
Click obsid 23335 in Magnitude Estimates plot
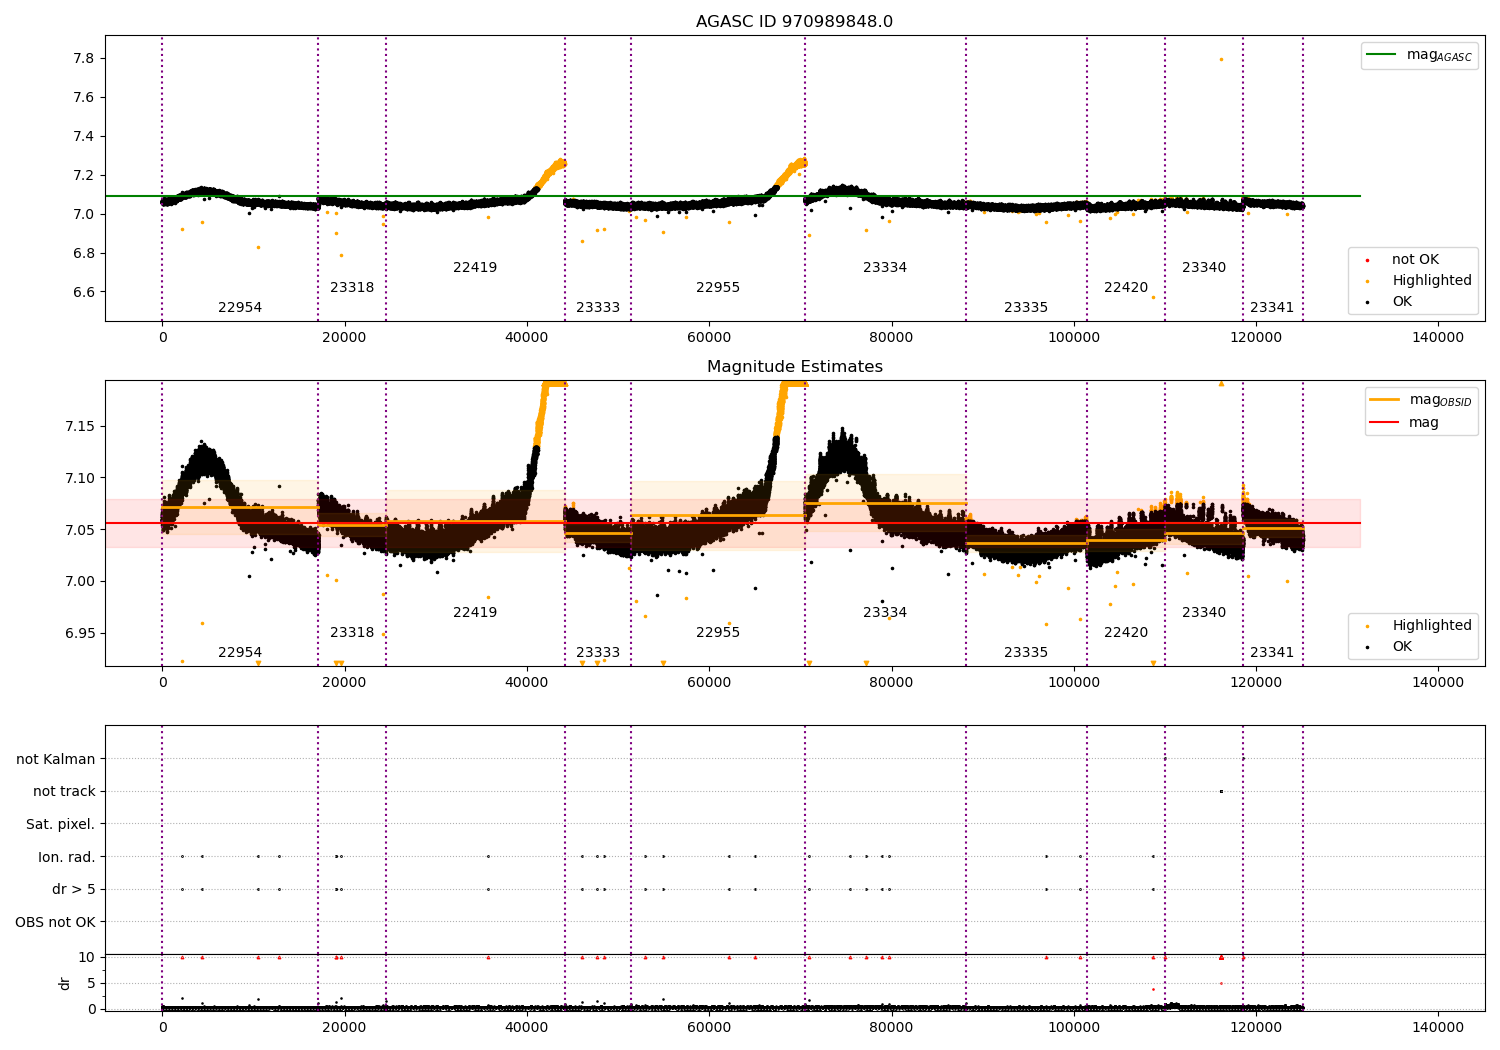[x=1026, y=653]
